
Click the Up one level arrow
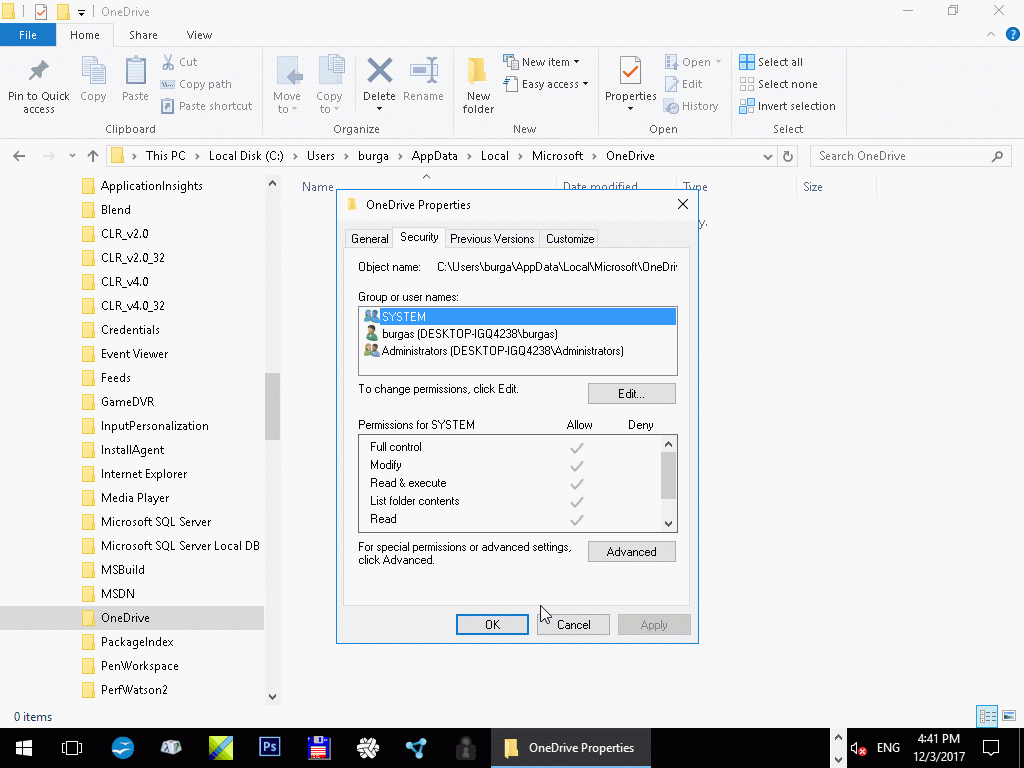click(x=93, y=156)
